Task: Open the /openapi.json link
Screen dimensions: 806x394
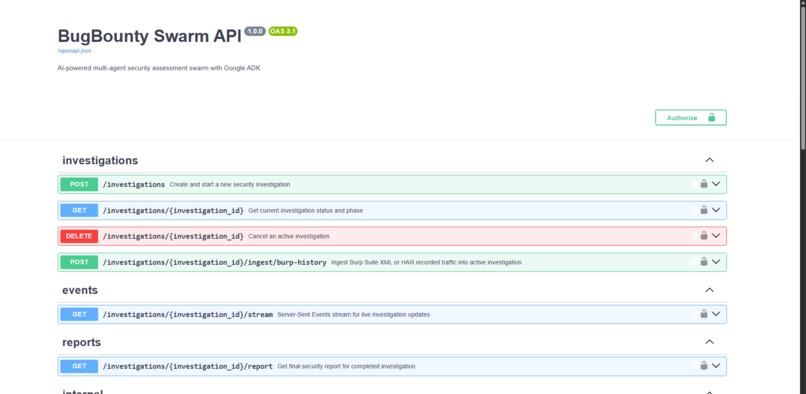Action: tap(75, 51)
